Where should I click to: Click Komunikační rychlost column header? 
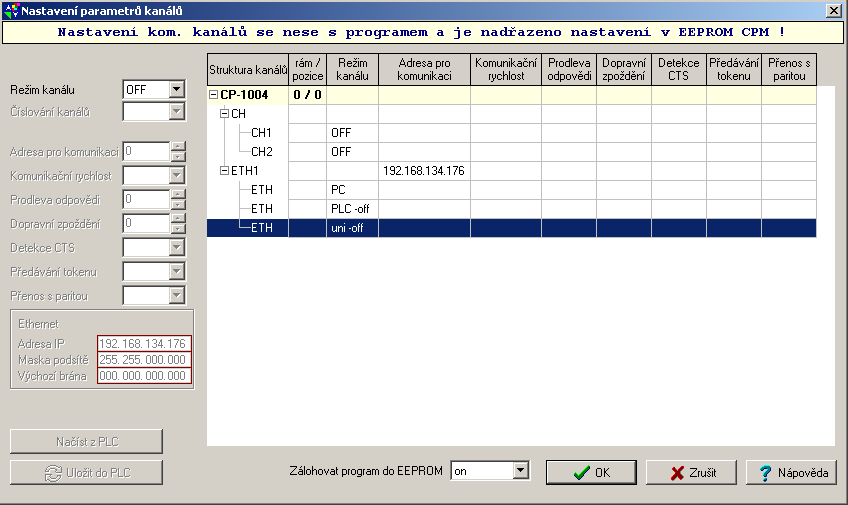point(506,69)
